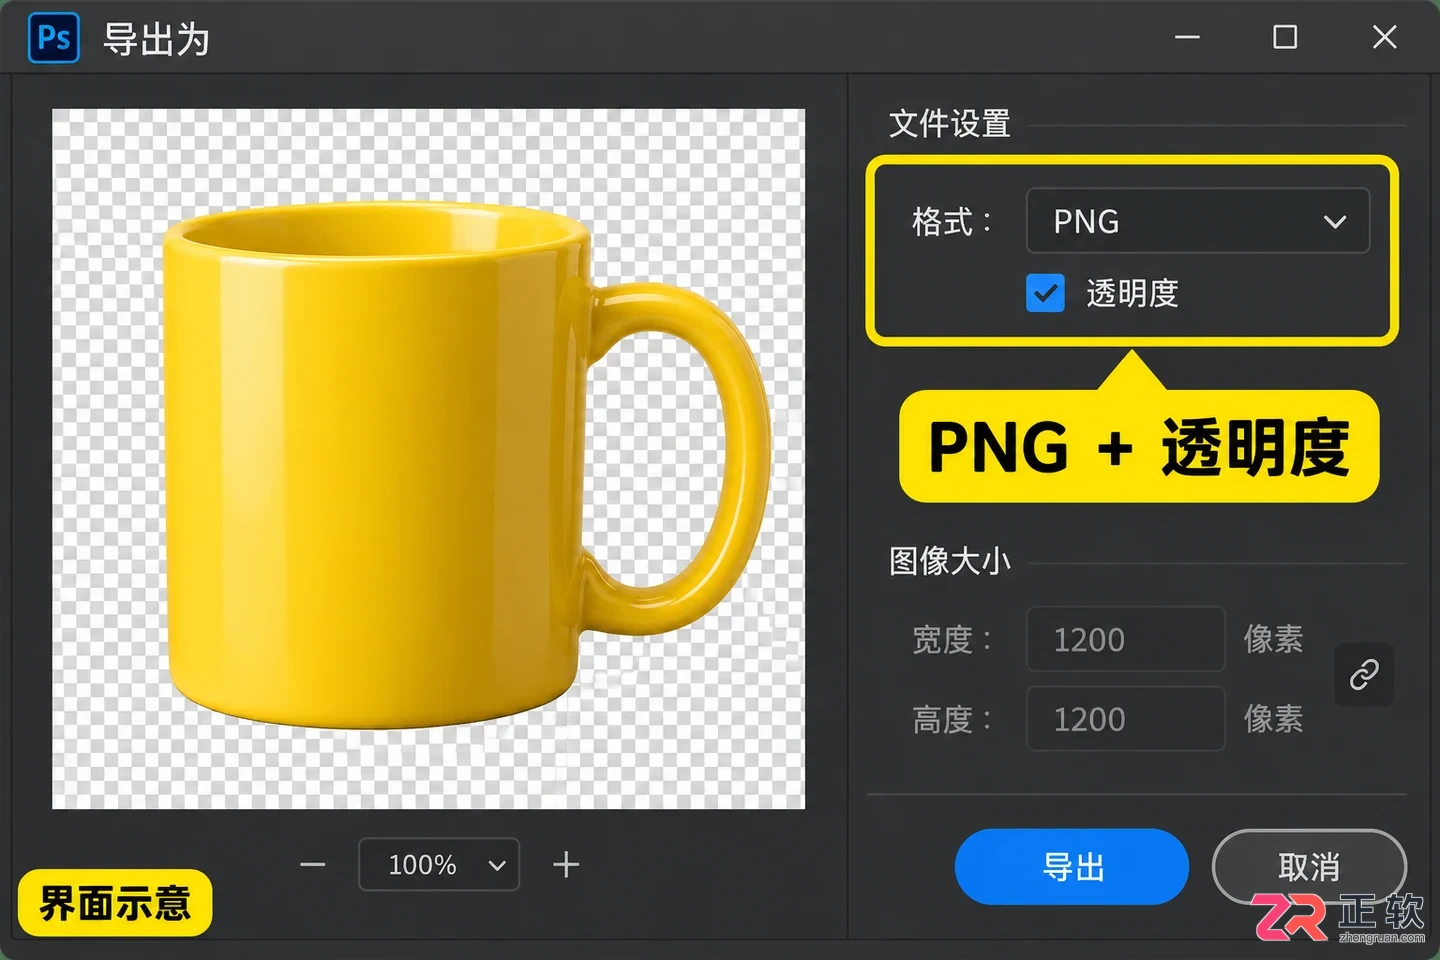
Task: Click the 导出为 window title text
Action: [x=157, y=40]
